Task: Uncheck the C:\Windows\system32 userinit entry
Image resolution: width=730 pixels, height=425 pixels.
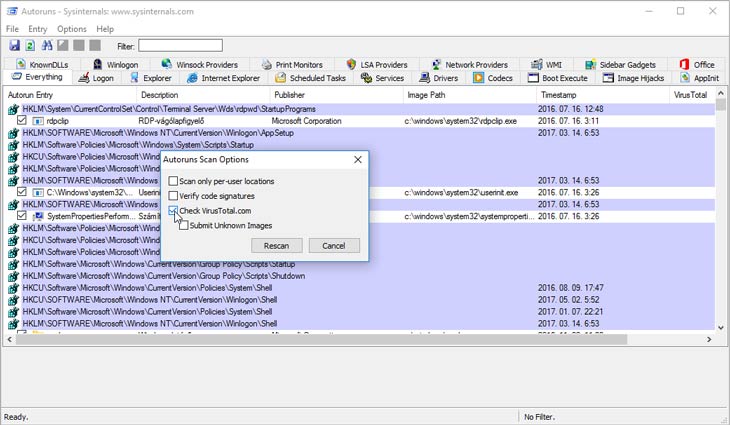Action: (21, 192)
